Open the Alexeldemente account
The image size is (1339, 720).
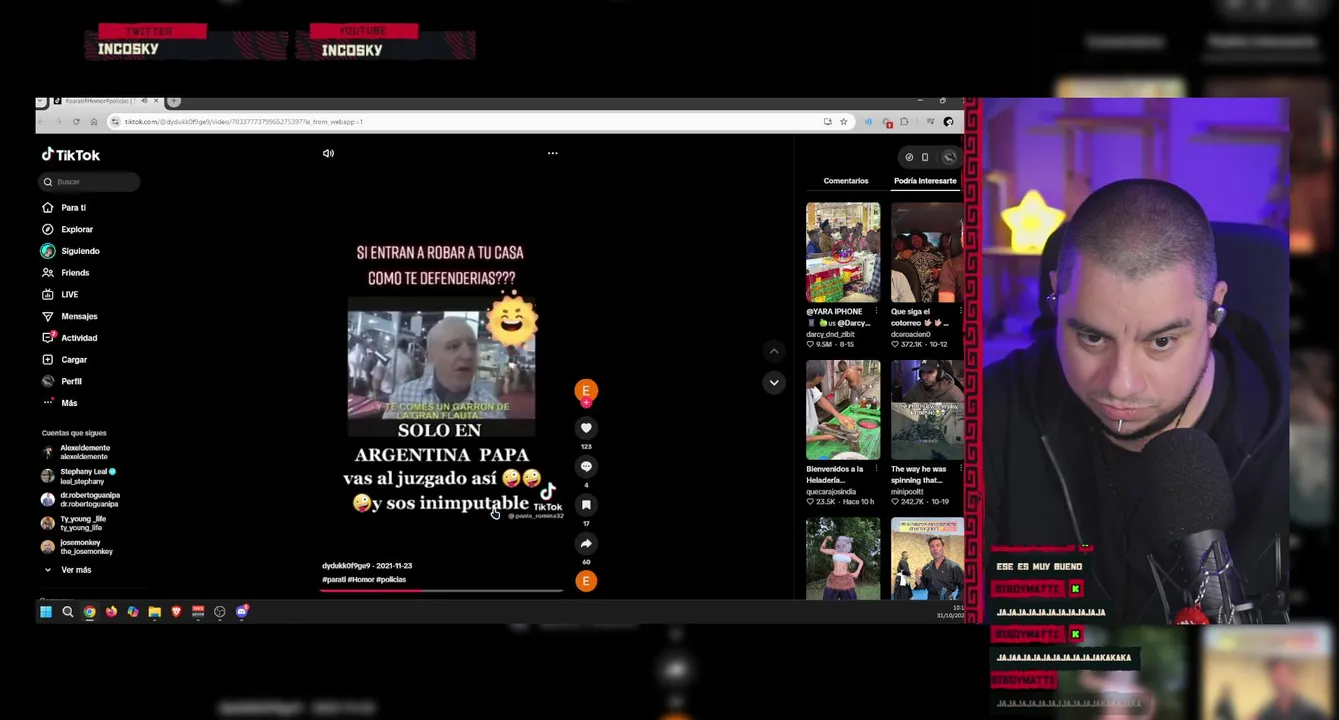click(76, 452)
